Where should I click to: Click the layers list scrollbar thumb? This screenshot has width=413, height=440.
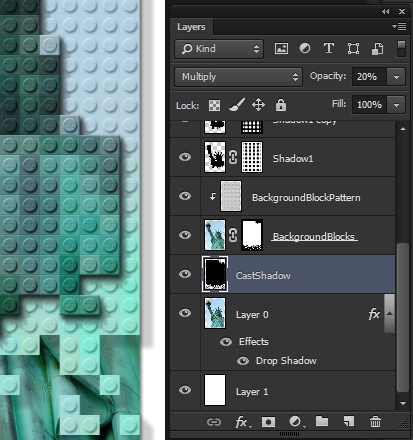click(403, 318)
